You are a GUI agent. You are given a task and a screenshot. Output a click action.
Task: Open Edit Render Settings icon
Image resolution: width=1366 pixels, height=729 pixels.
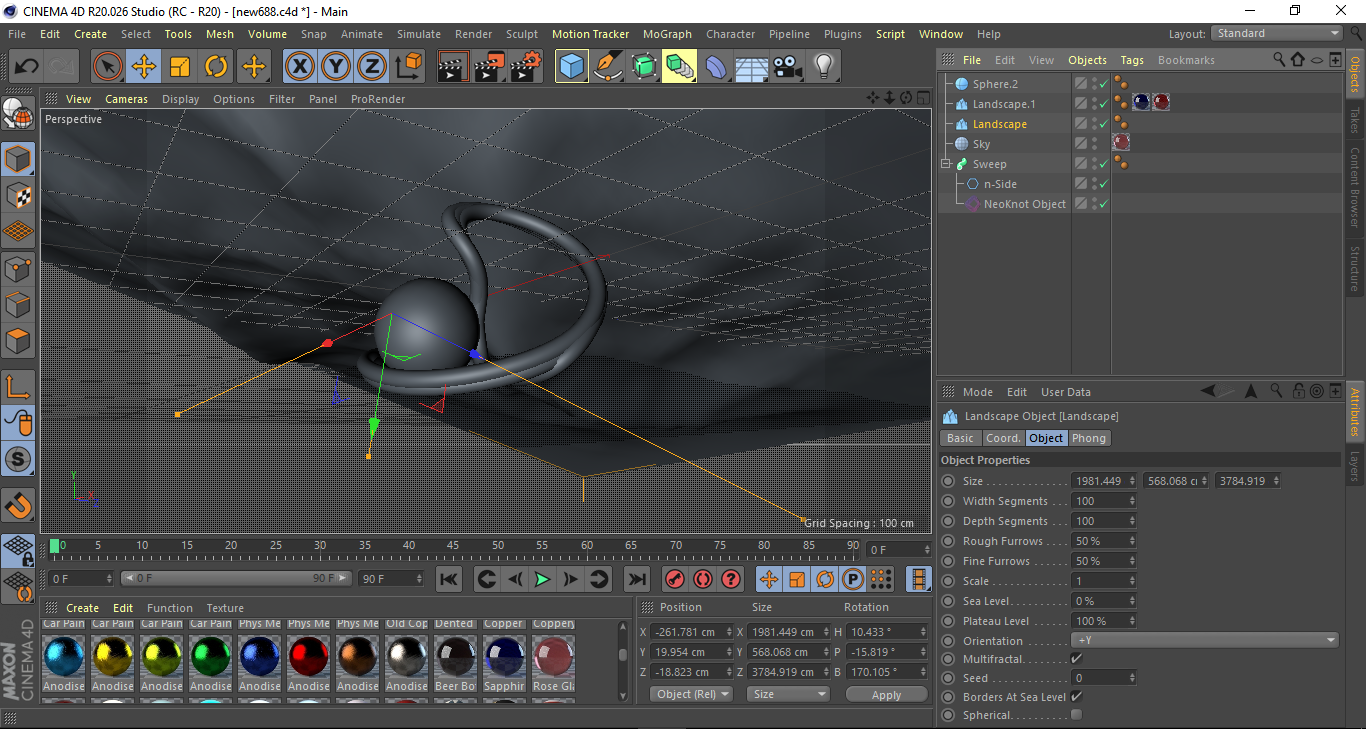[x=526, y=67]
